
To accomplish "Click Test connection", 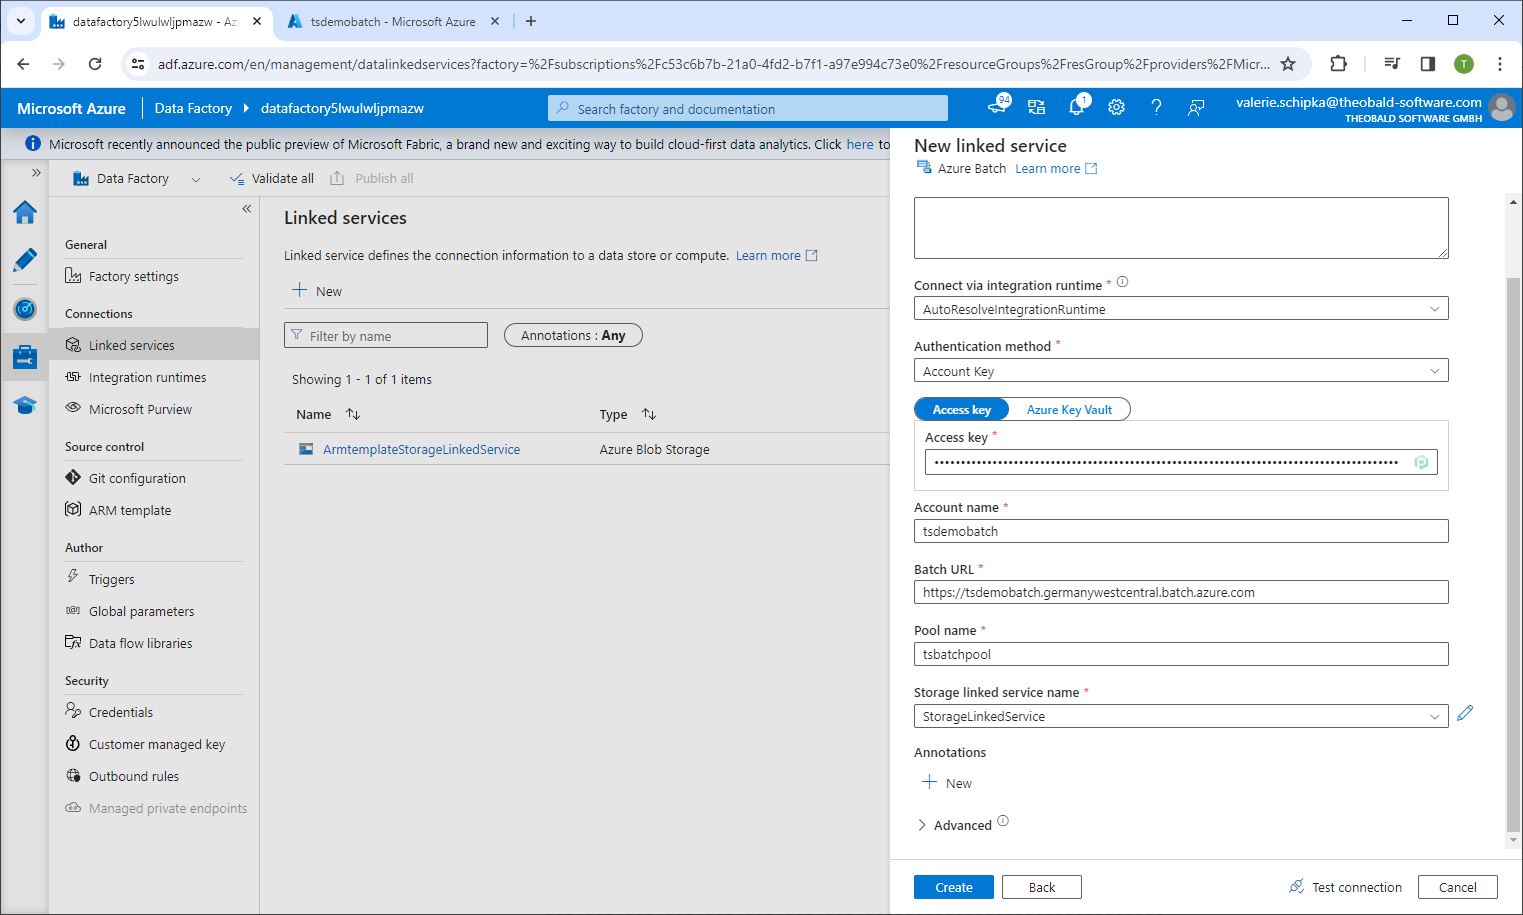I will point(1345,887).
